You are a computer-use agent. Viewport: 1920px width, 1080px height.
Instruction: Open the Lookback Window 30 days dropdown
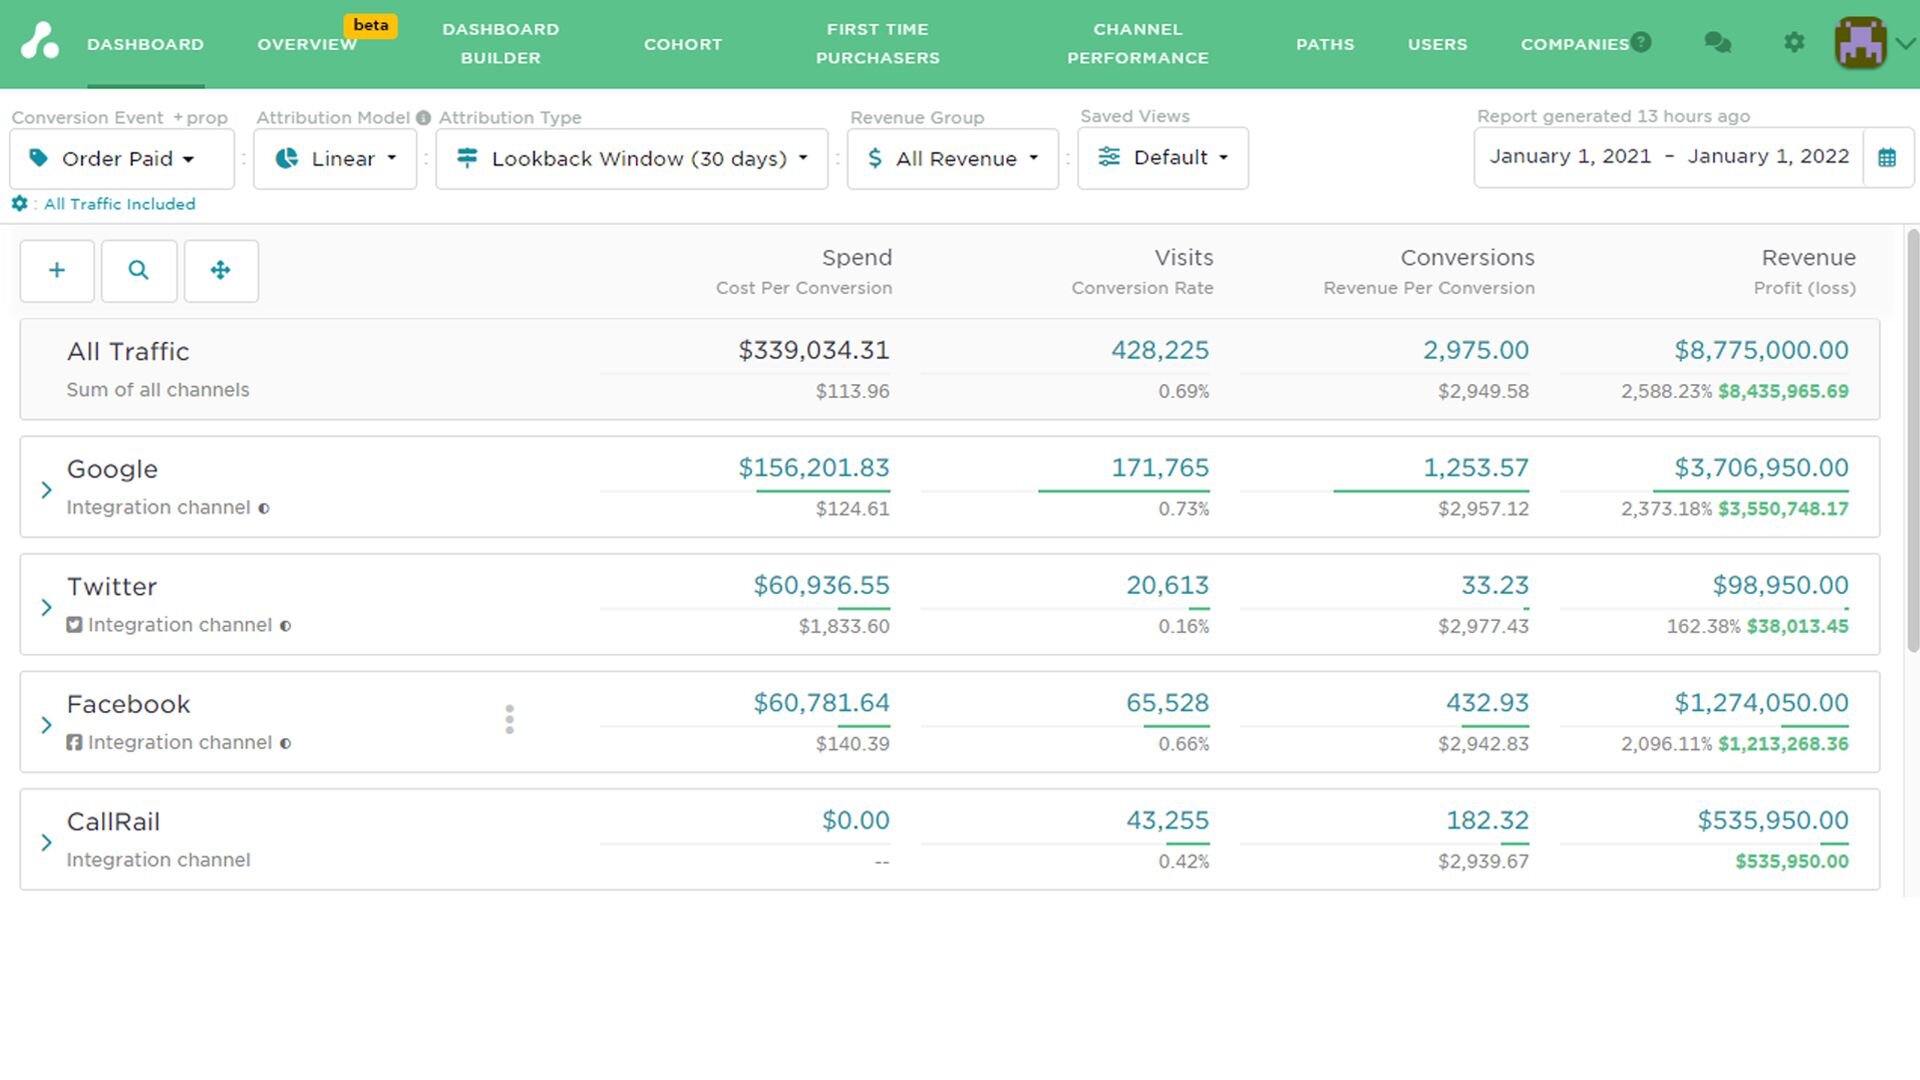pos(631,158)
